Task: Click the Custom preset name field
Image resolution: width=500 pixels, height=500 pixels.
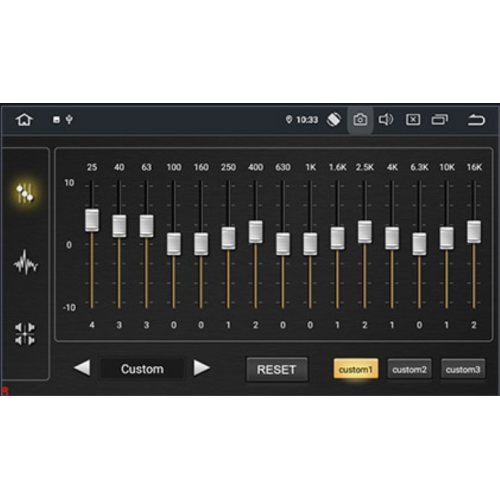Action: click(142, 369)
